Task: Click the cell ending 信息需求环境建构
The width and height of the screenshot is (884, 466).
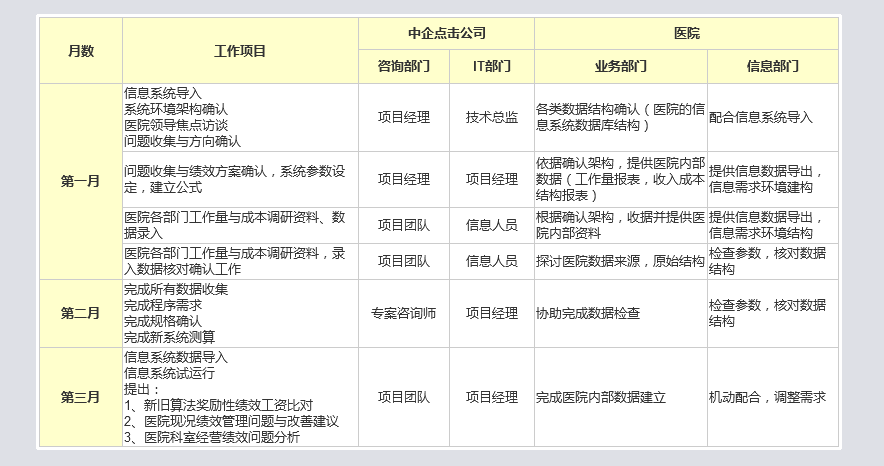Action: [x=773, y=179]
